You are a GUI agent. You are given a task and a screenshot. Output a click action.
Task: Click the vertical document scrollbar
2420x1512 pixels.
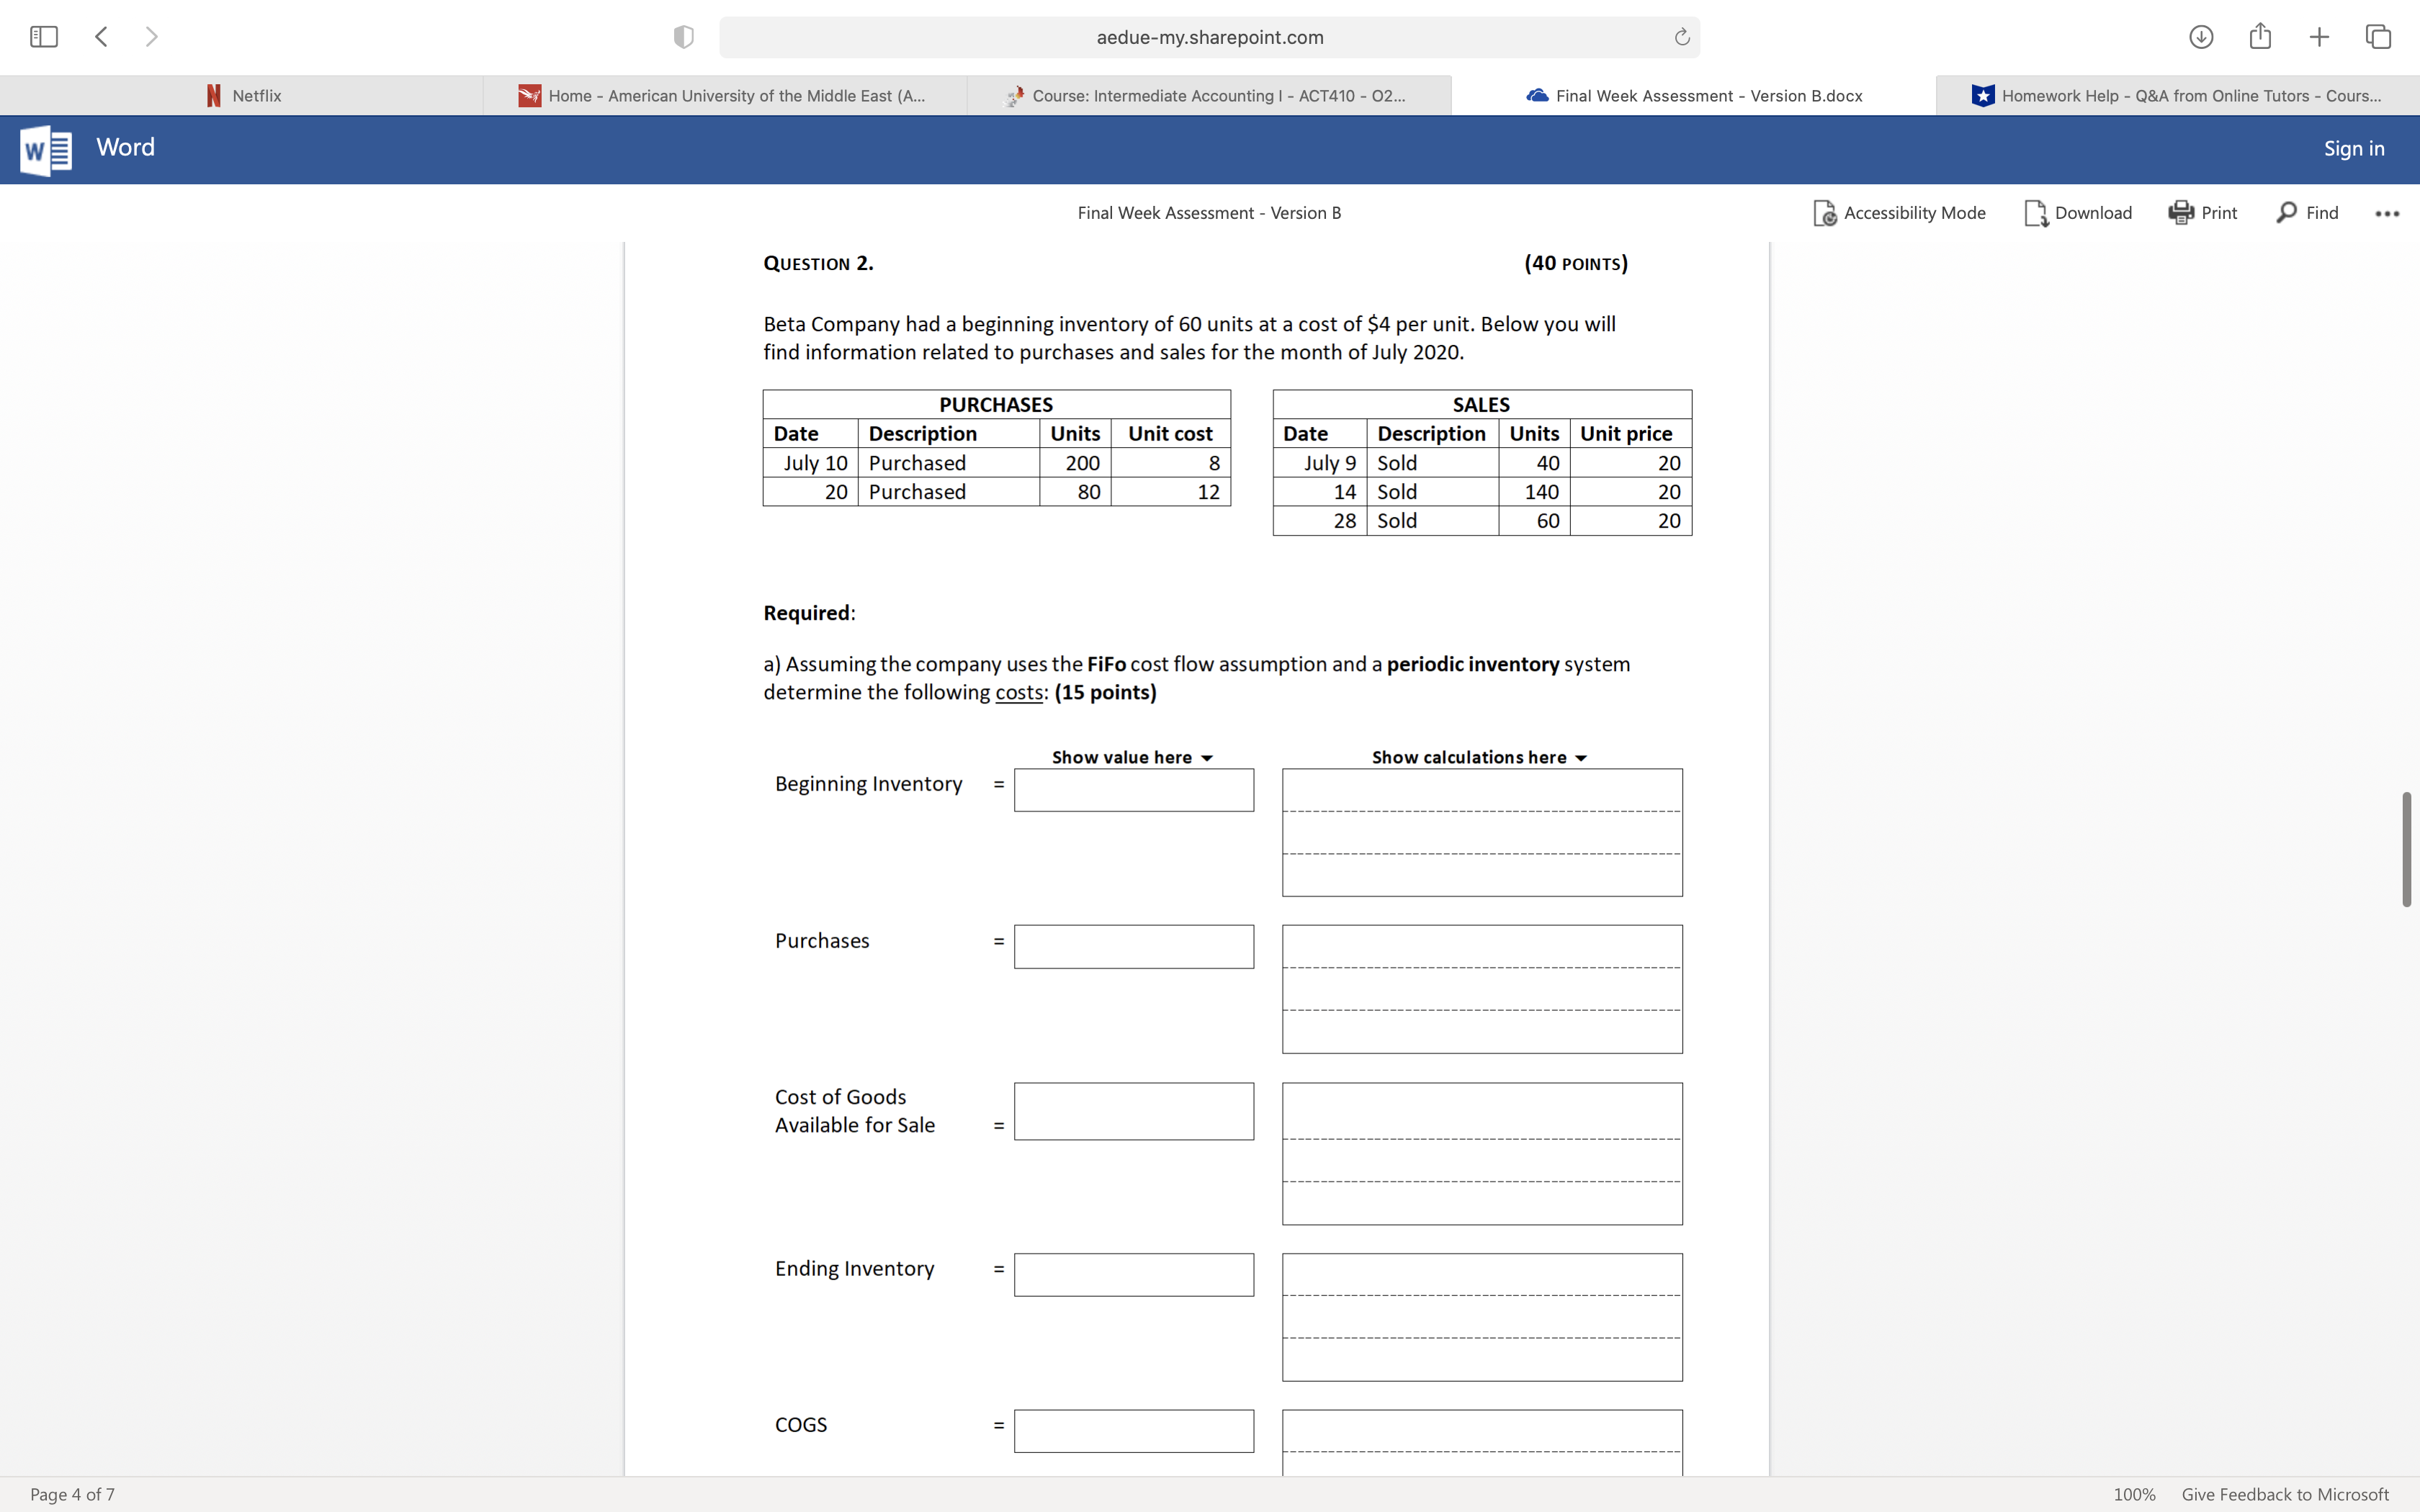click(2406, 849)
